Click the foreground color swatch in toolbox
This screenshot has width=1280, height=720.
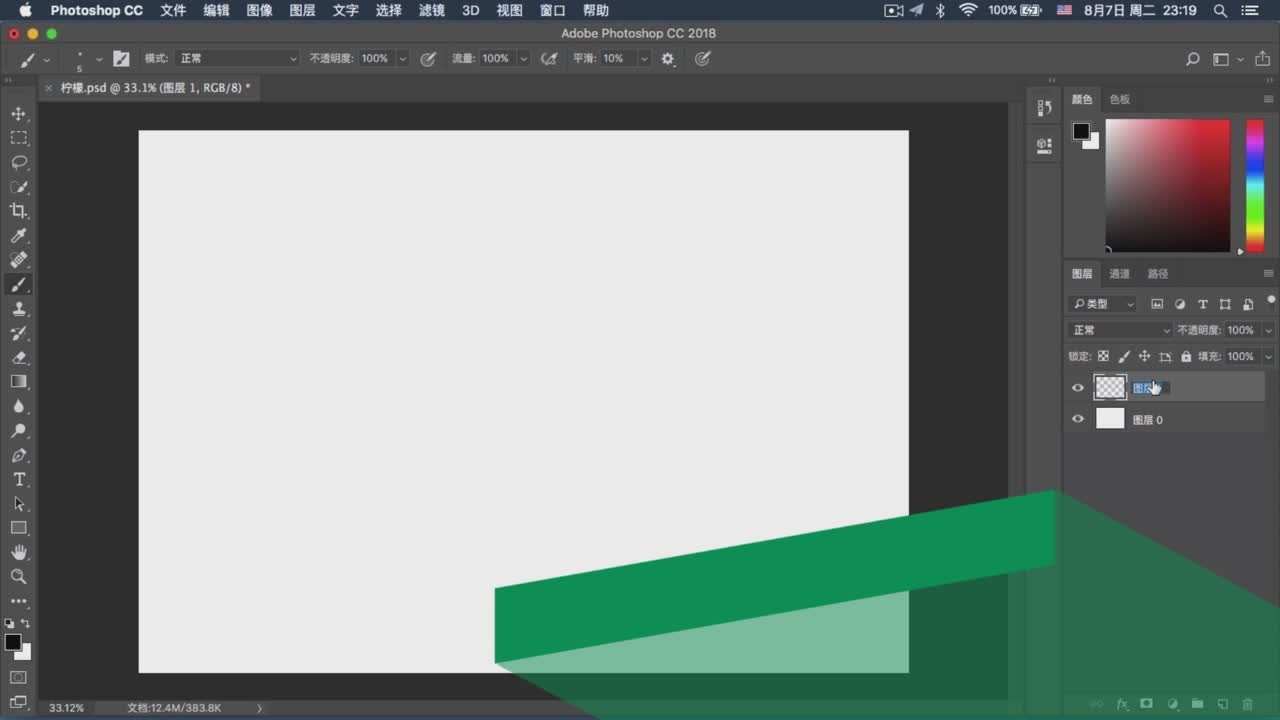tap(12, 642)
